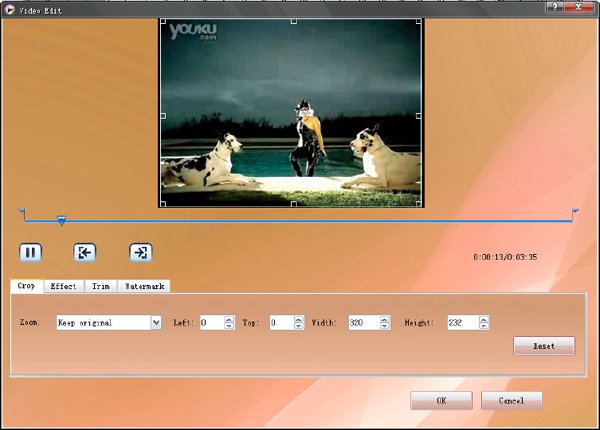
Task: Click the 'Keep original' zoom combo box text
Action: (85, 323)
